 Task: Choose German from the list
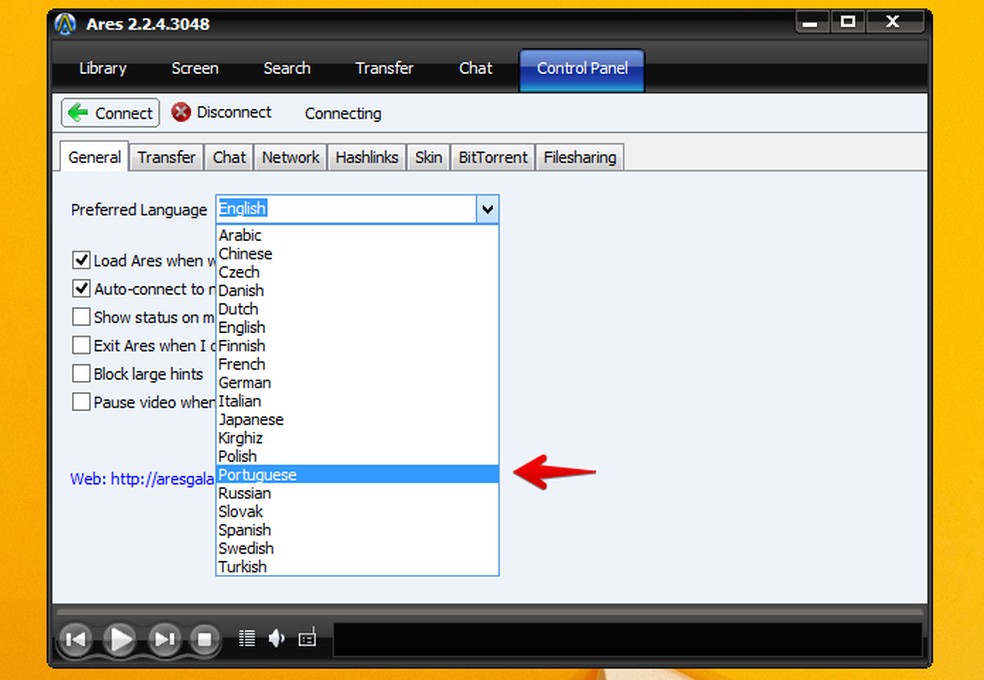(x=357, y=383)
